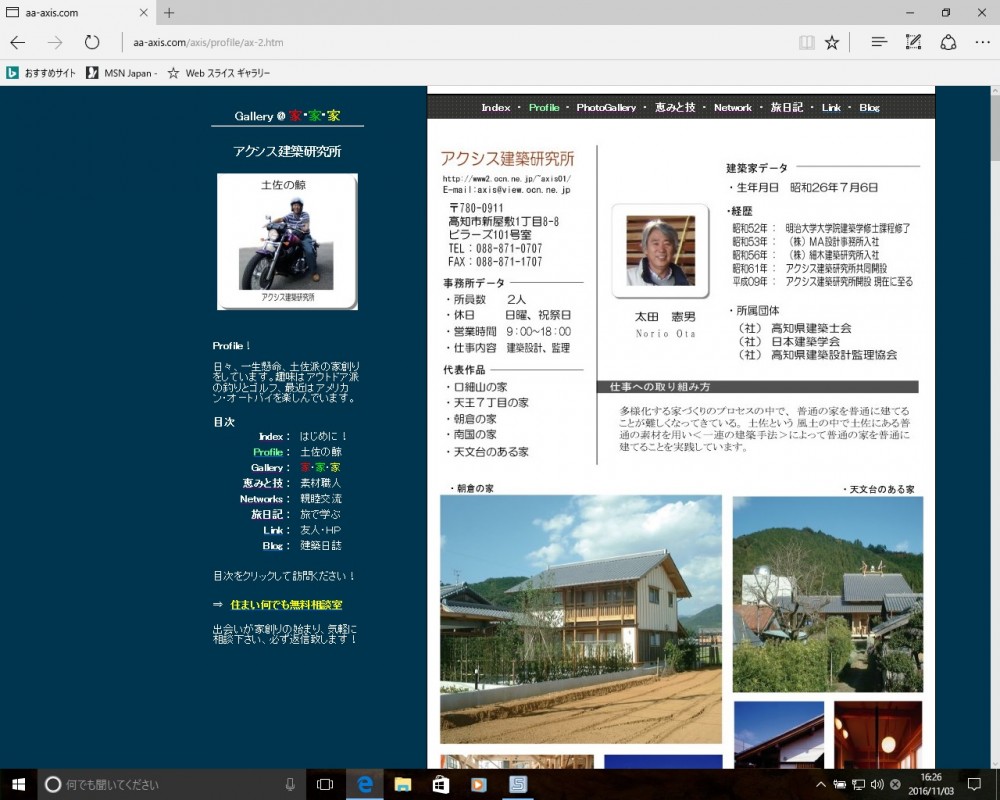Add page to favorites star icon
Viewport: 1000px width, 800px height.
(x=832, y=42)
